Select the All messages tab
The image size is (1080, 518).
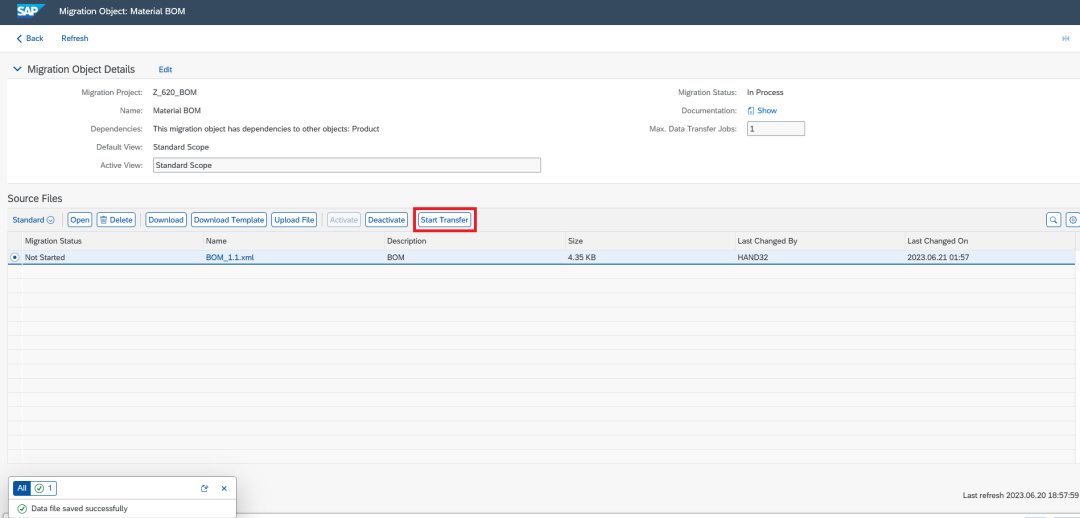pos(21,488)
